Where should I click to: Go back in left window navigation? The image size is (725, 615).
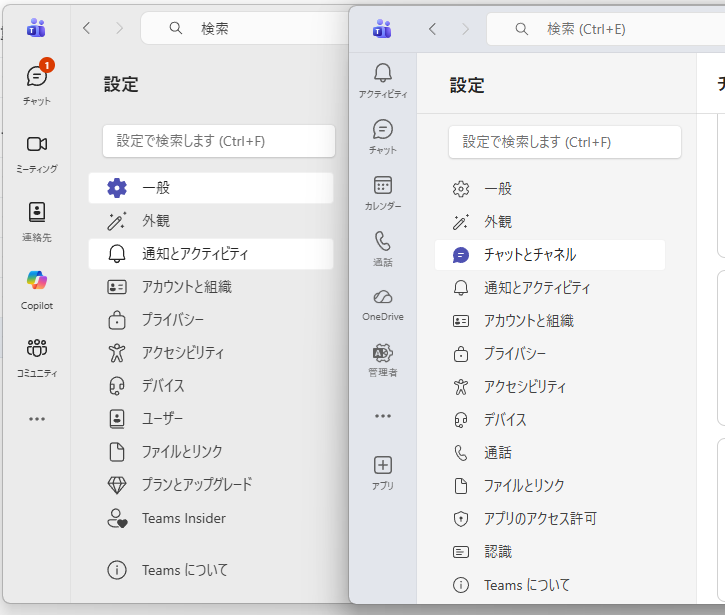click(x=86, y=28)
